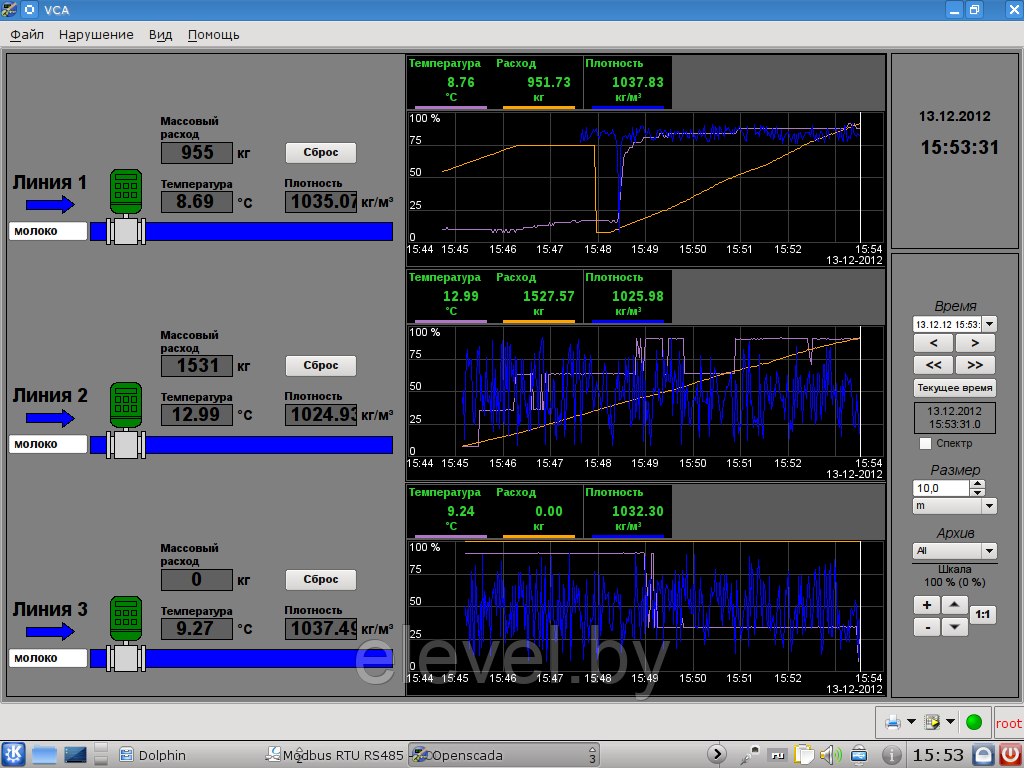This screenshot has height=768, width=1024.
Task: Click the green status indicator circle
Action: pos(973,722)
